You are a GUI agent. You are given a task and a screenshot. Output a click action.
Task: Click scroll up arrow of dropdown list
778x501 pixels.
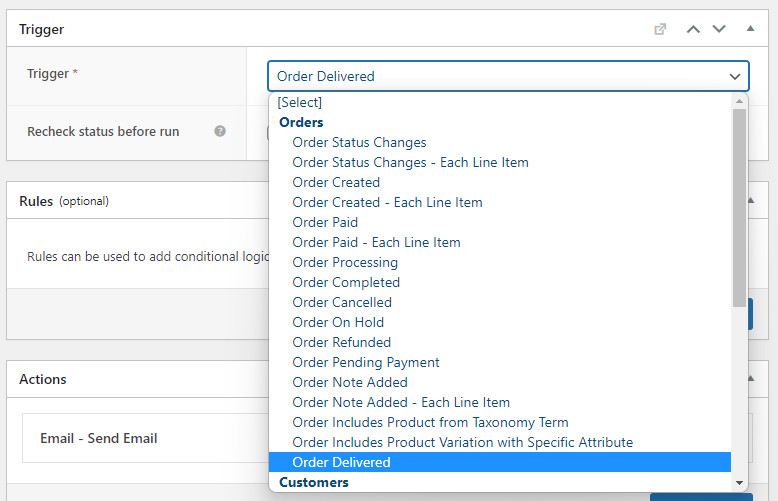pos(739,101)
